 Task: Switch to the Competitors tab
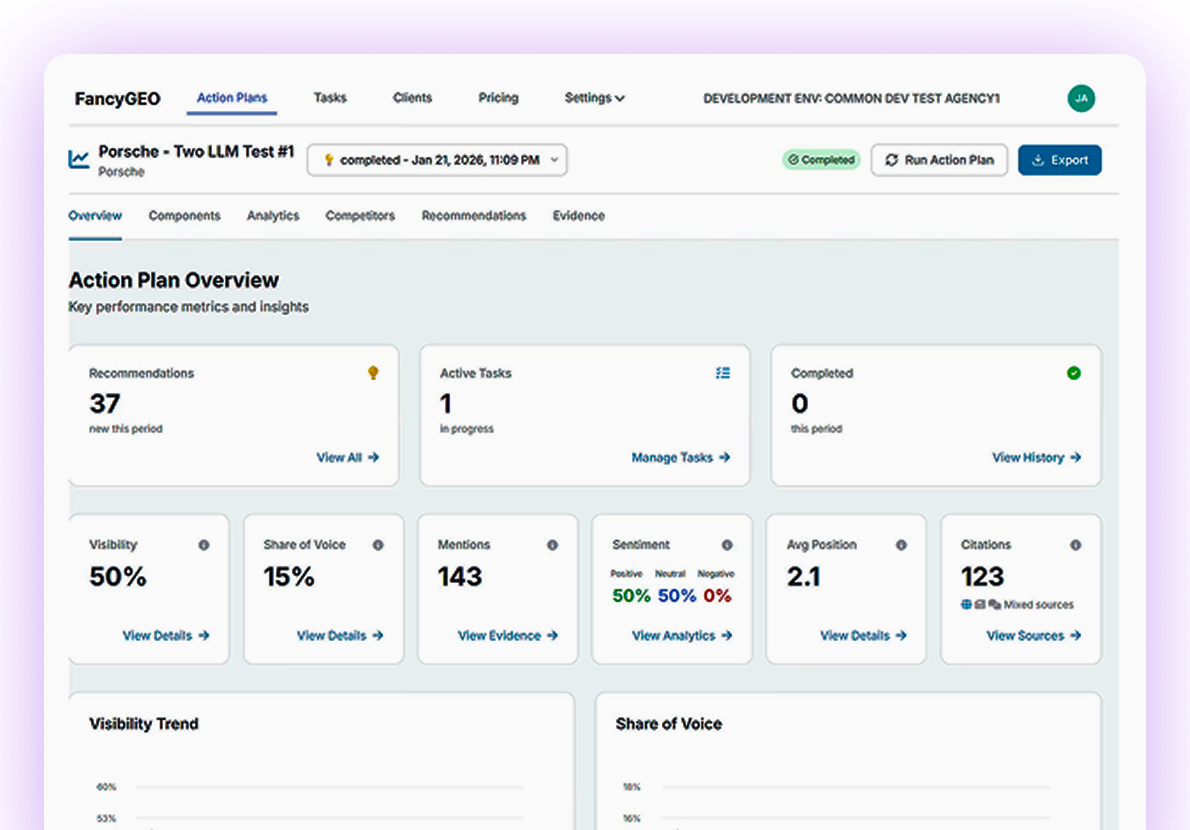[x=360, y=215]
